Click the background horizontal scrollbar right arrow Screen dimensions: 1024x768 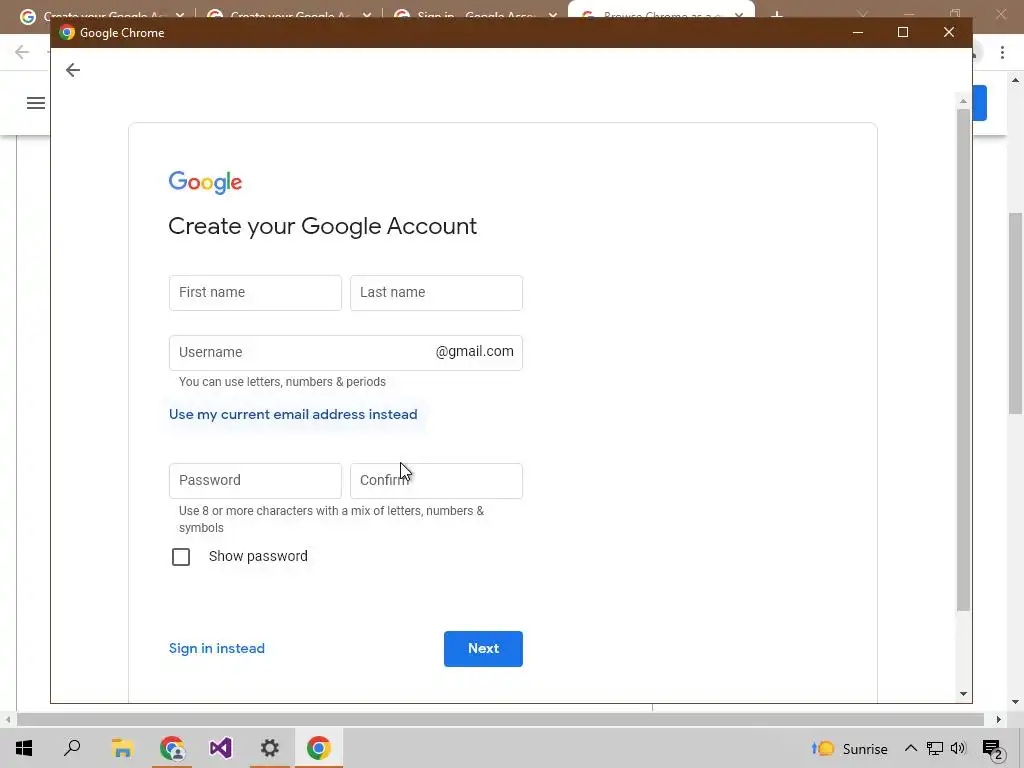[x=999, y=719]
